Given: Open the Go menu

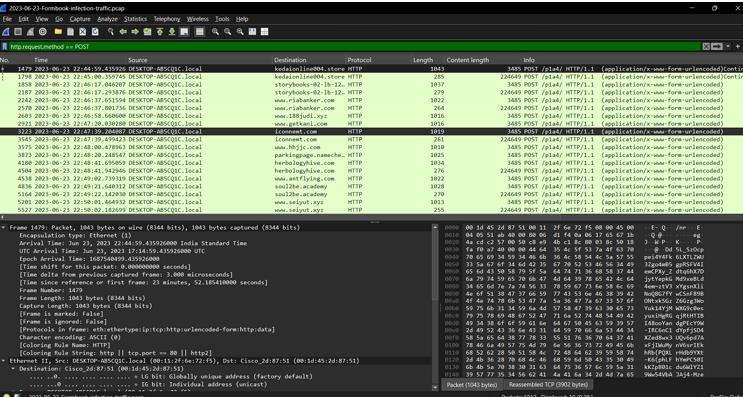Looking at the screenshot, I should (x=59, y=19).
